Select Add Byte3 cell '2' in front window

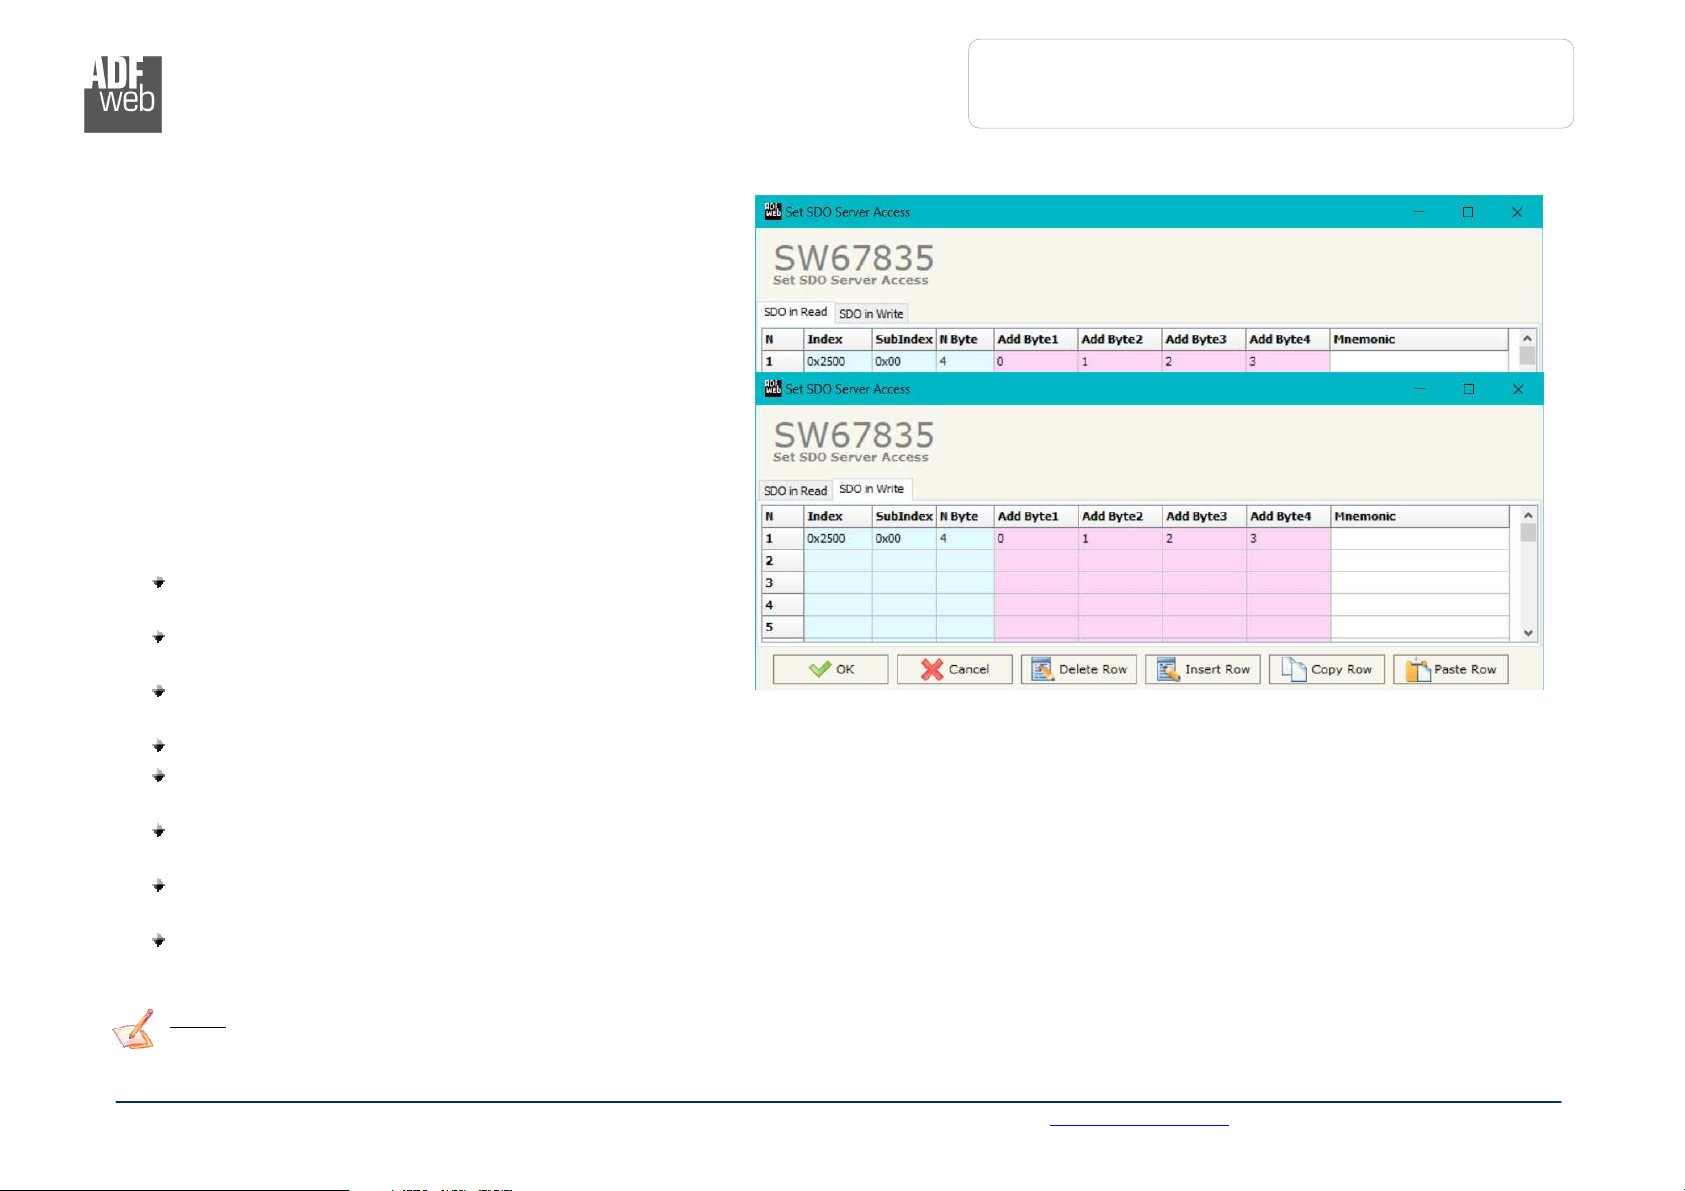pyautogui.click(x=1204, y=538)
